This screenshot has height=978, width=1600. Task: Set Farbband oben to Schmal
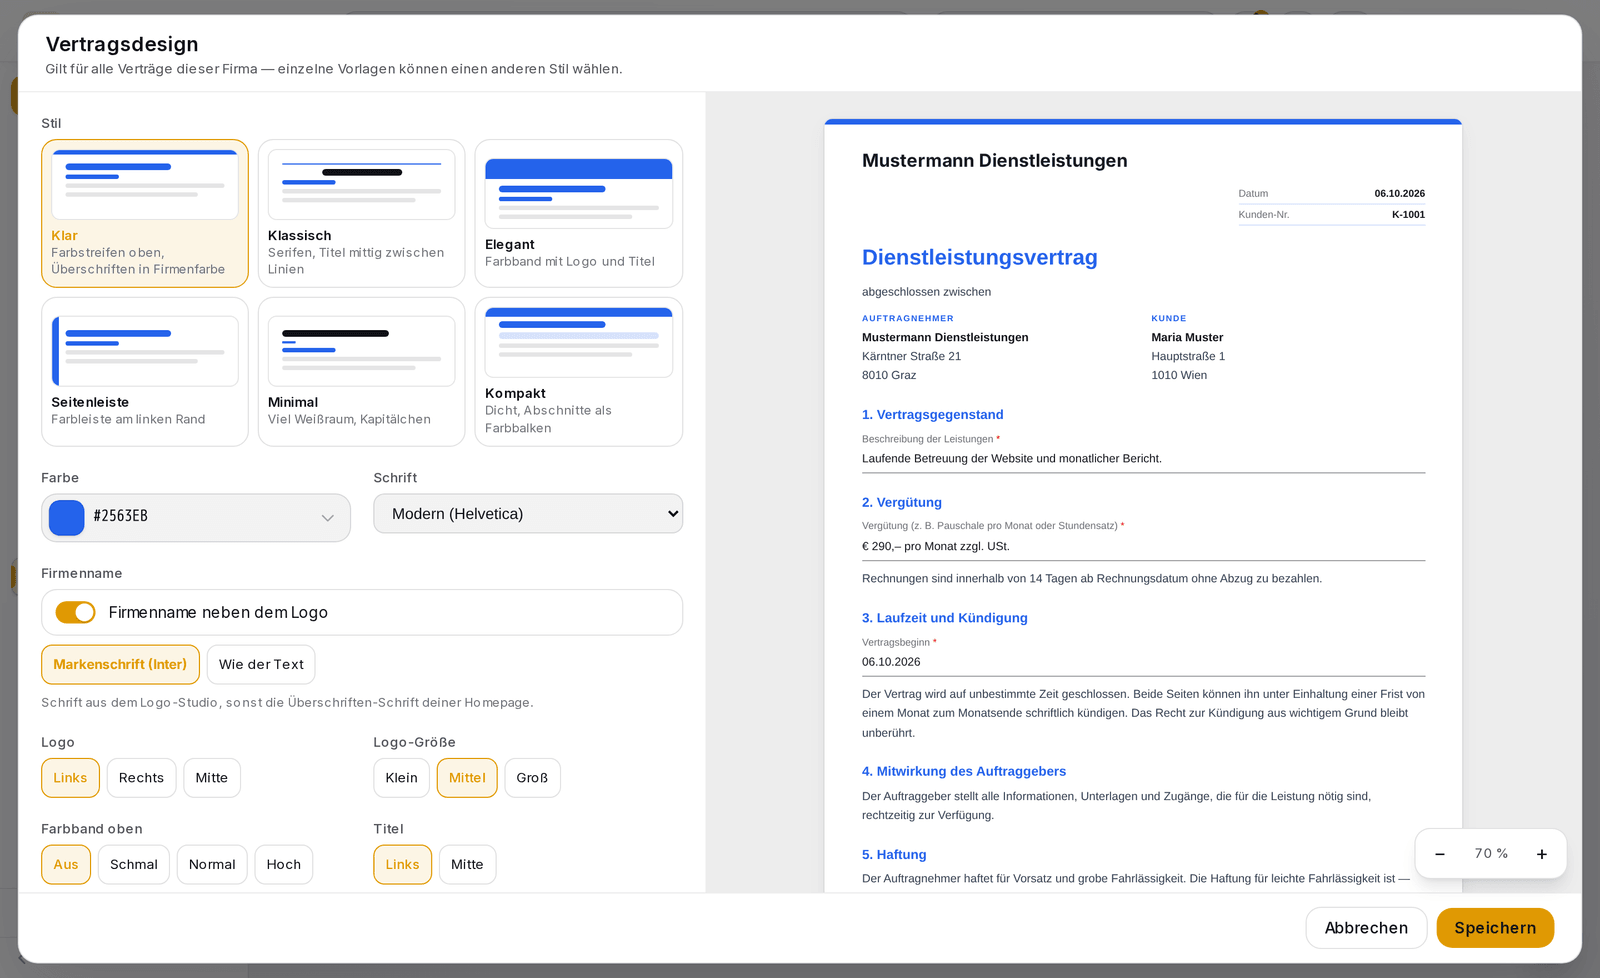coord(134,865)
